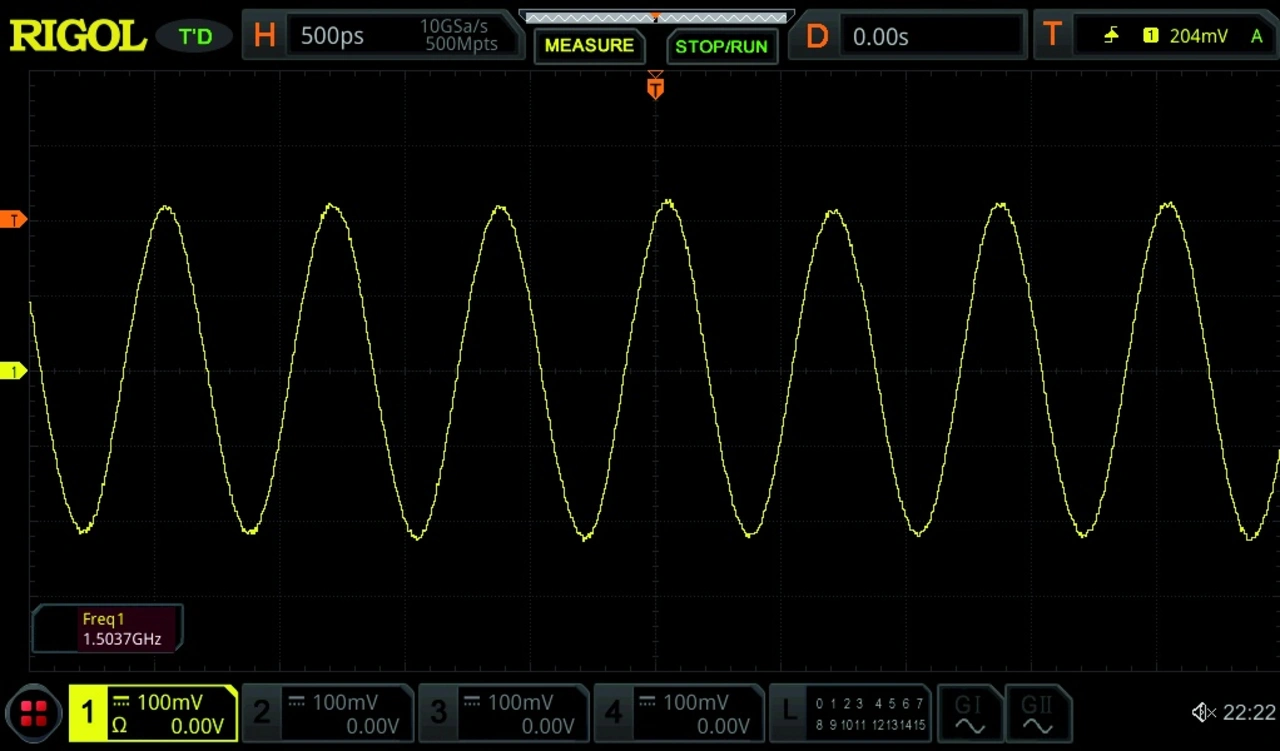The width and height of the screenshot is (1280, 751).
Task: Enable channel 2 input
Action: click(329, 714)
